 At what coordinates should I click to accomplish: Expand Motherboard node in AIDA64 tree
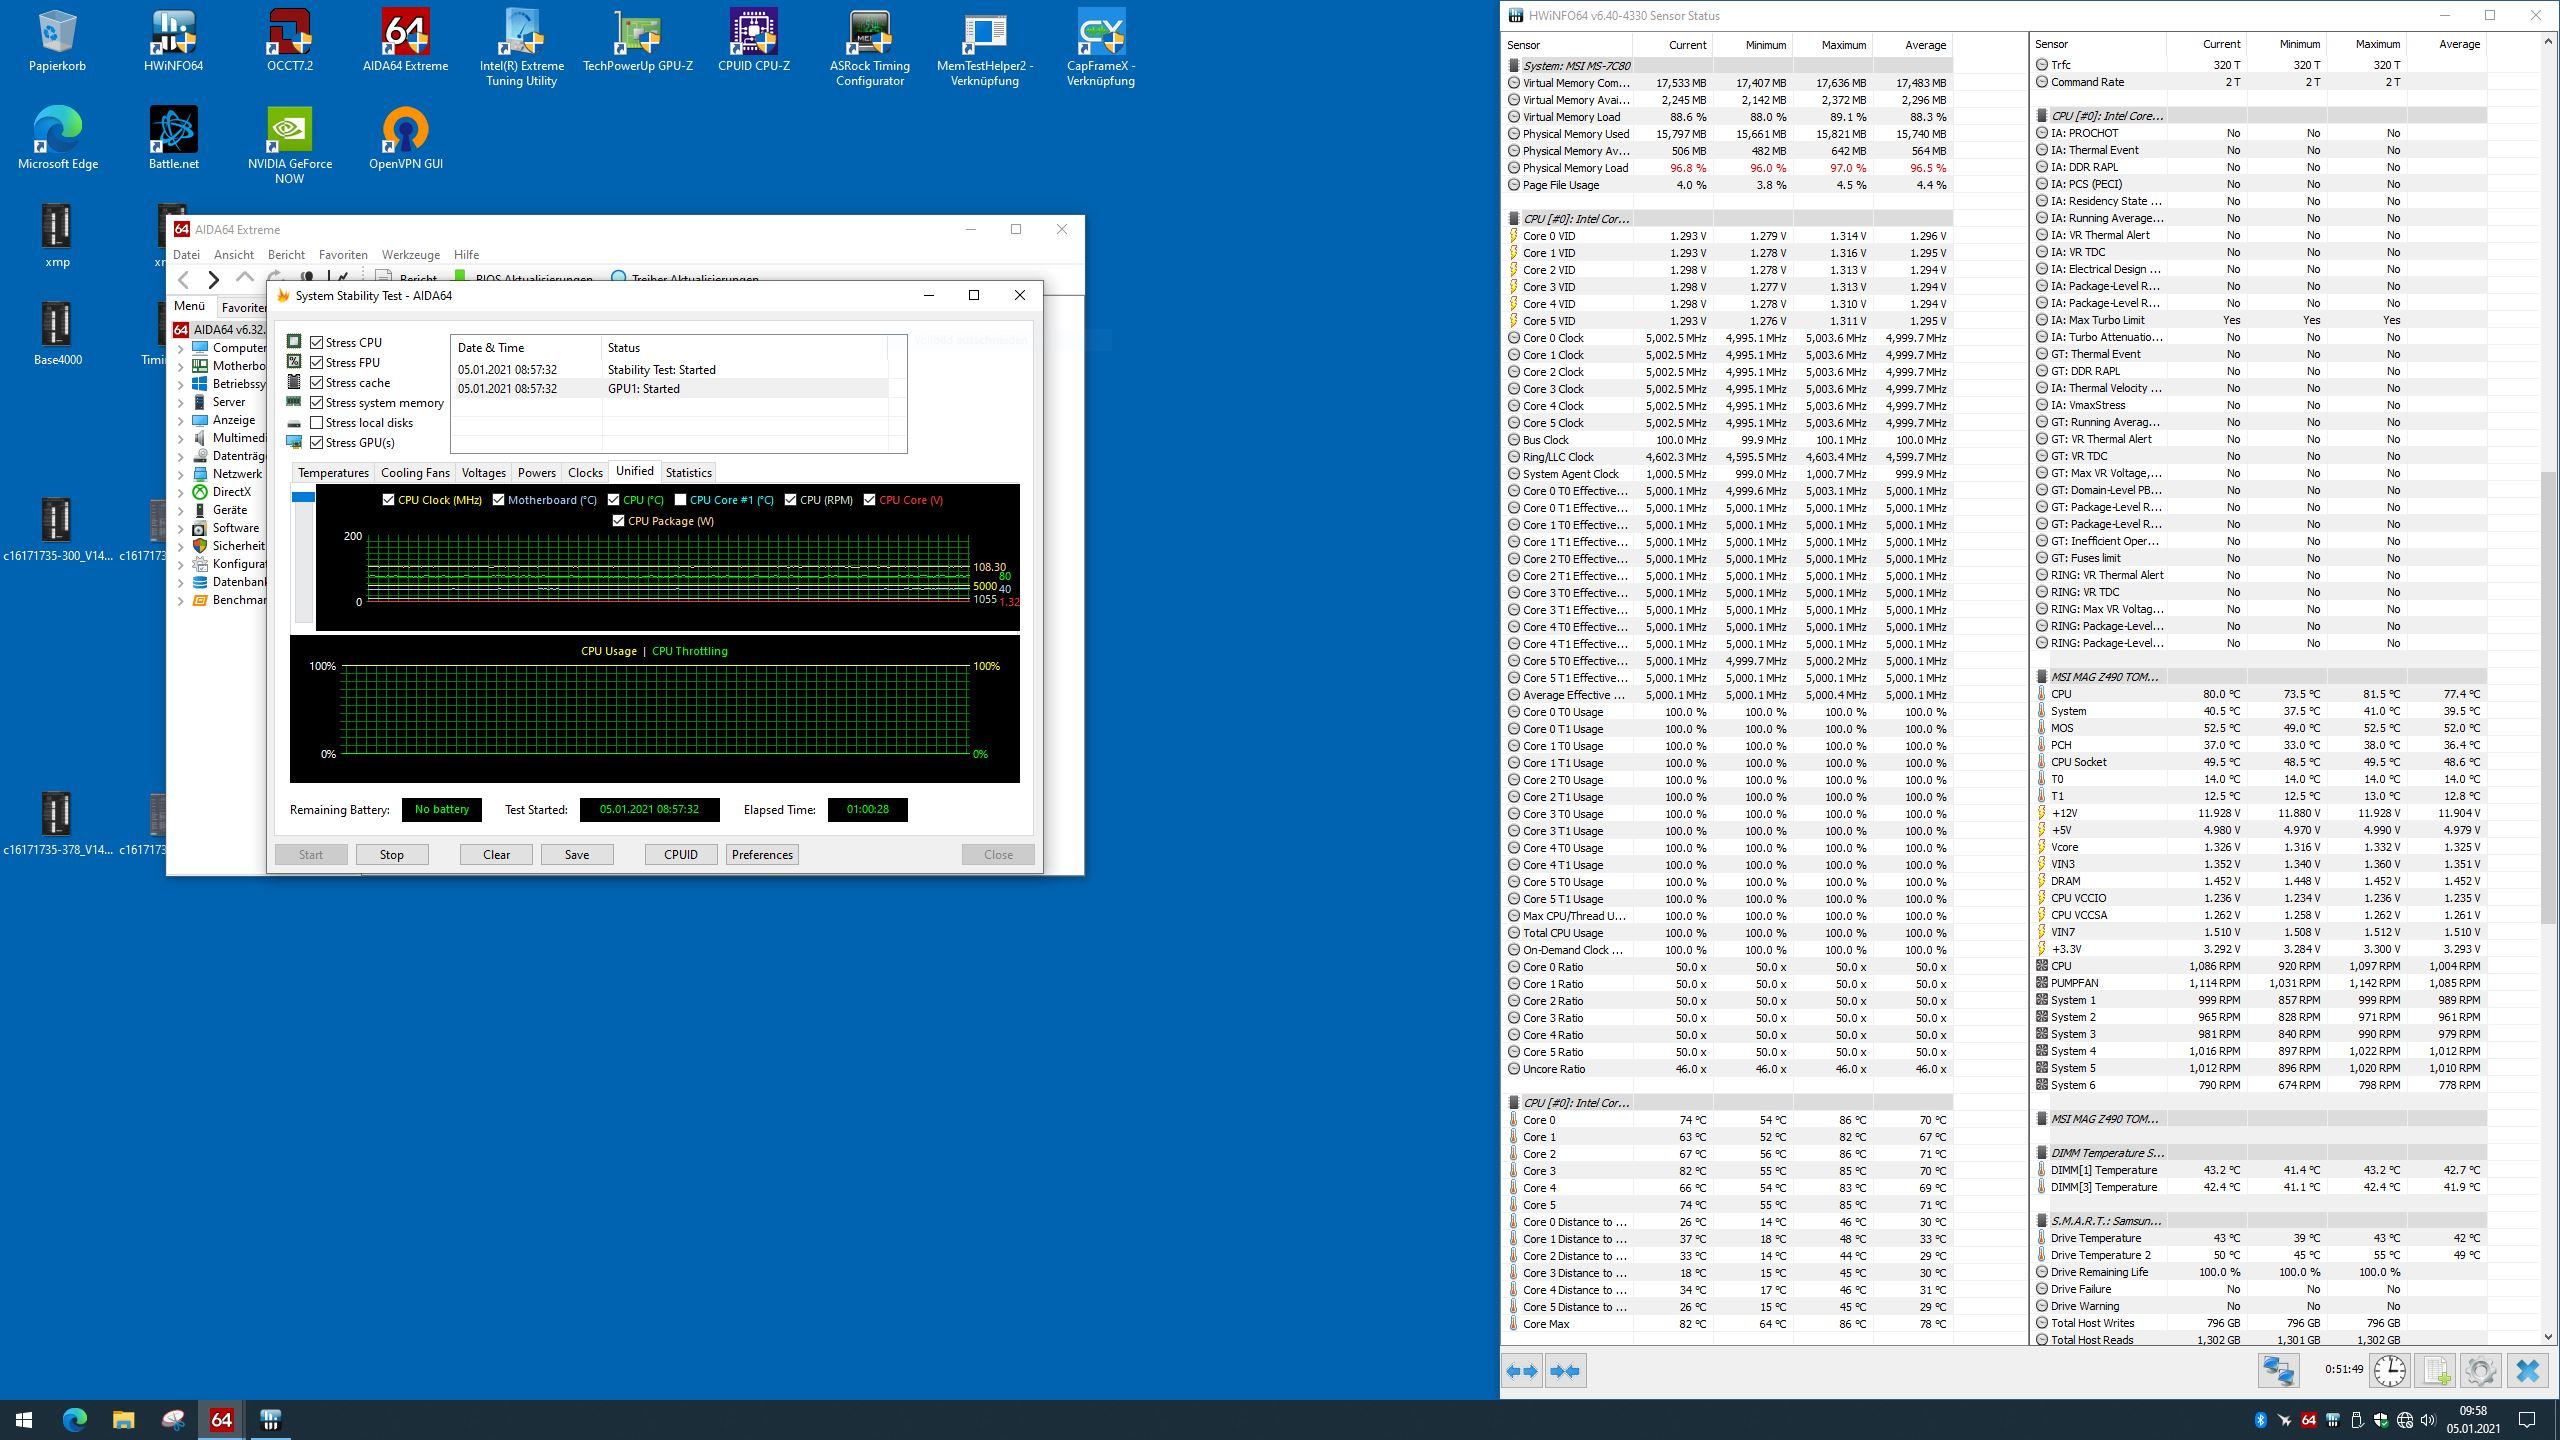(x=181, y=366)
